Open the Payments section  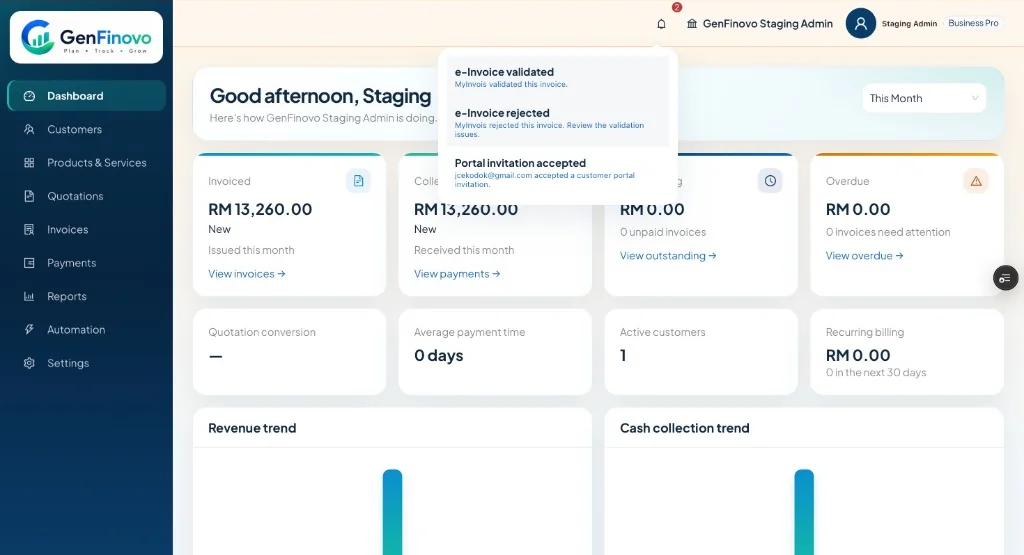[x=86, y=262]
